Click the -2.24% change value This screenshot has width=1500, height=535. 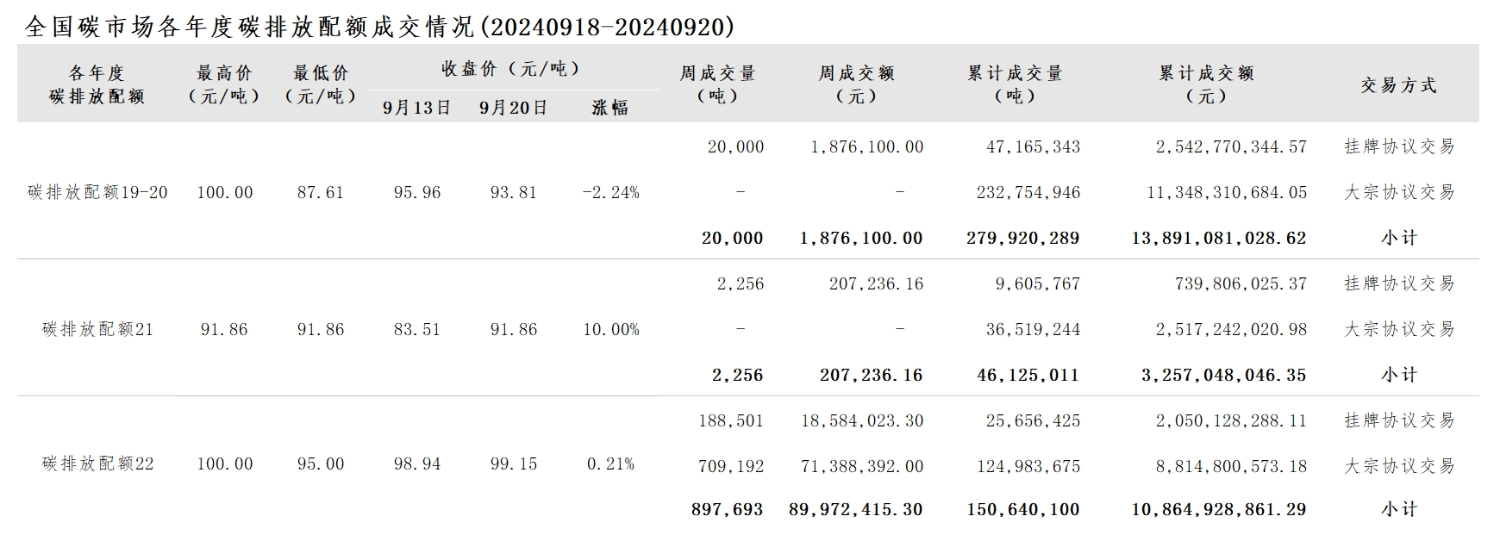(610, 193)
